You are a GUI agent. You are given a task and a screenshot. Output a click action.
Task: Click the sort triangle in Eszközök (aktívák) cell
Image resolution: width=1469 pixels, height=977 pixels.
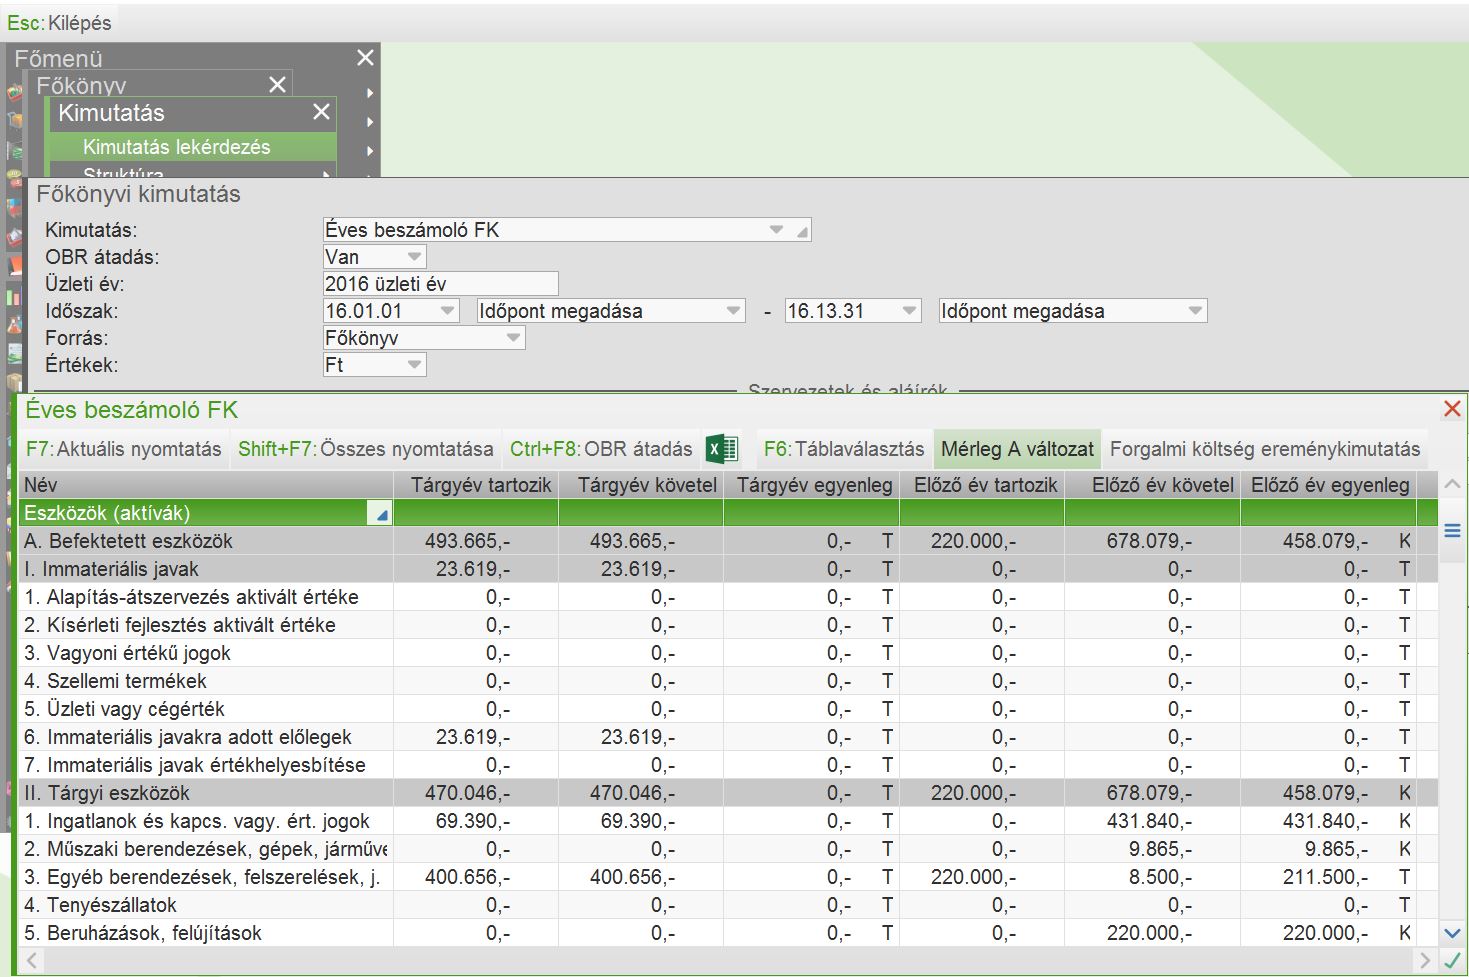tap(380, 515)
